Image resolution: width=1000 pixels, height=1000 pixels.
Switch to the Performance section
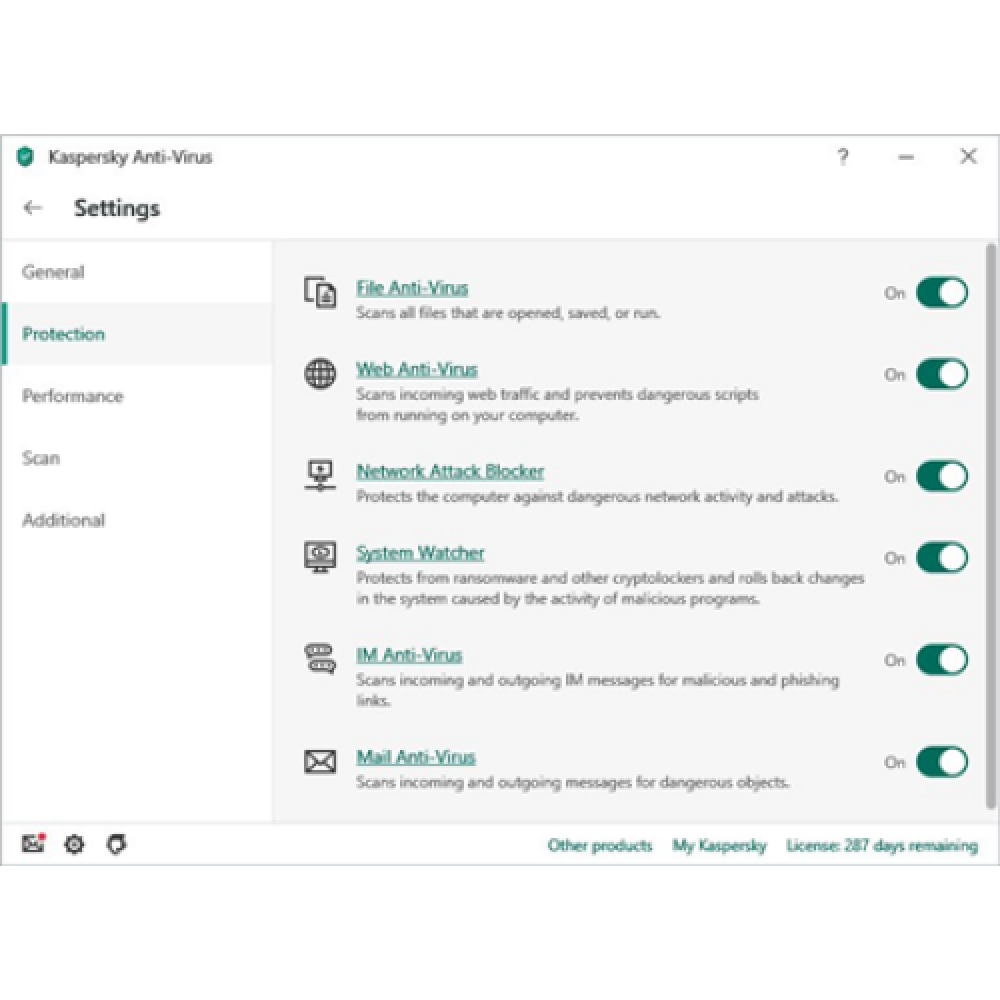(x=72, y=396)
